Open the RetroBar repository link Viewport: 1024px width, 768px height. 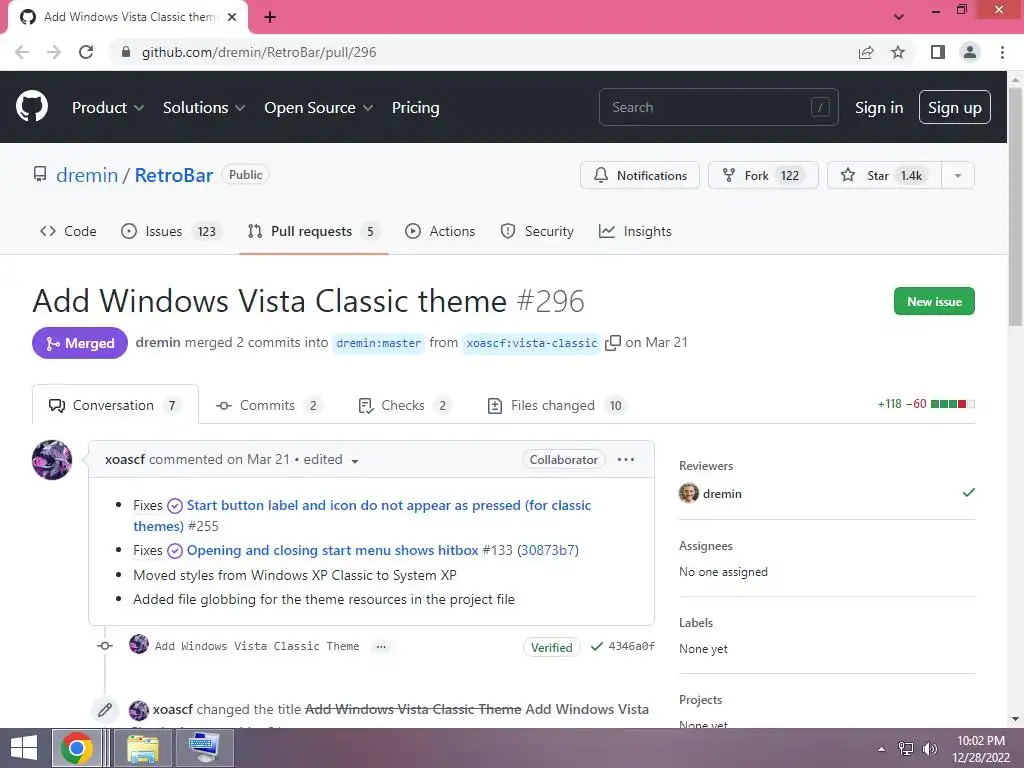pos(174,175)
